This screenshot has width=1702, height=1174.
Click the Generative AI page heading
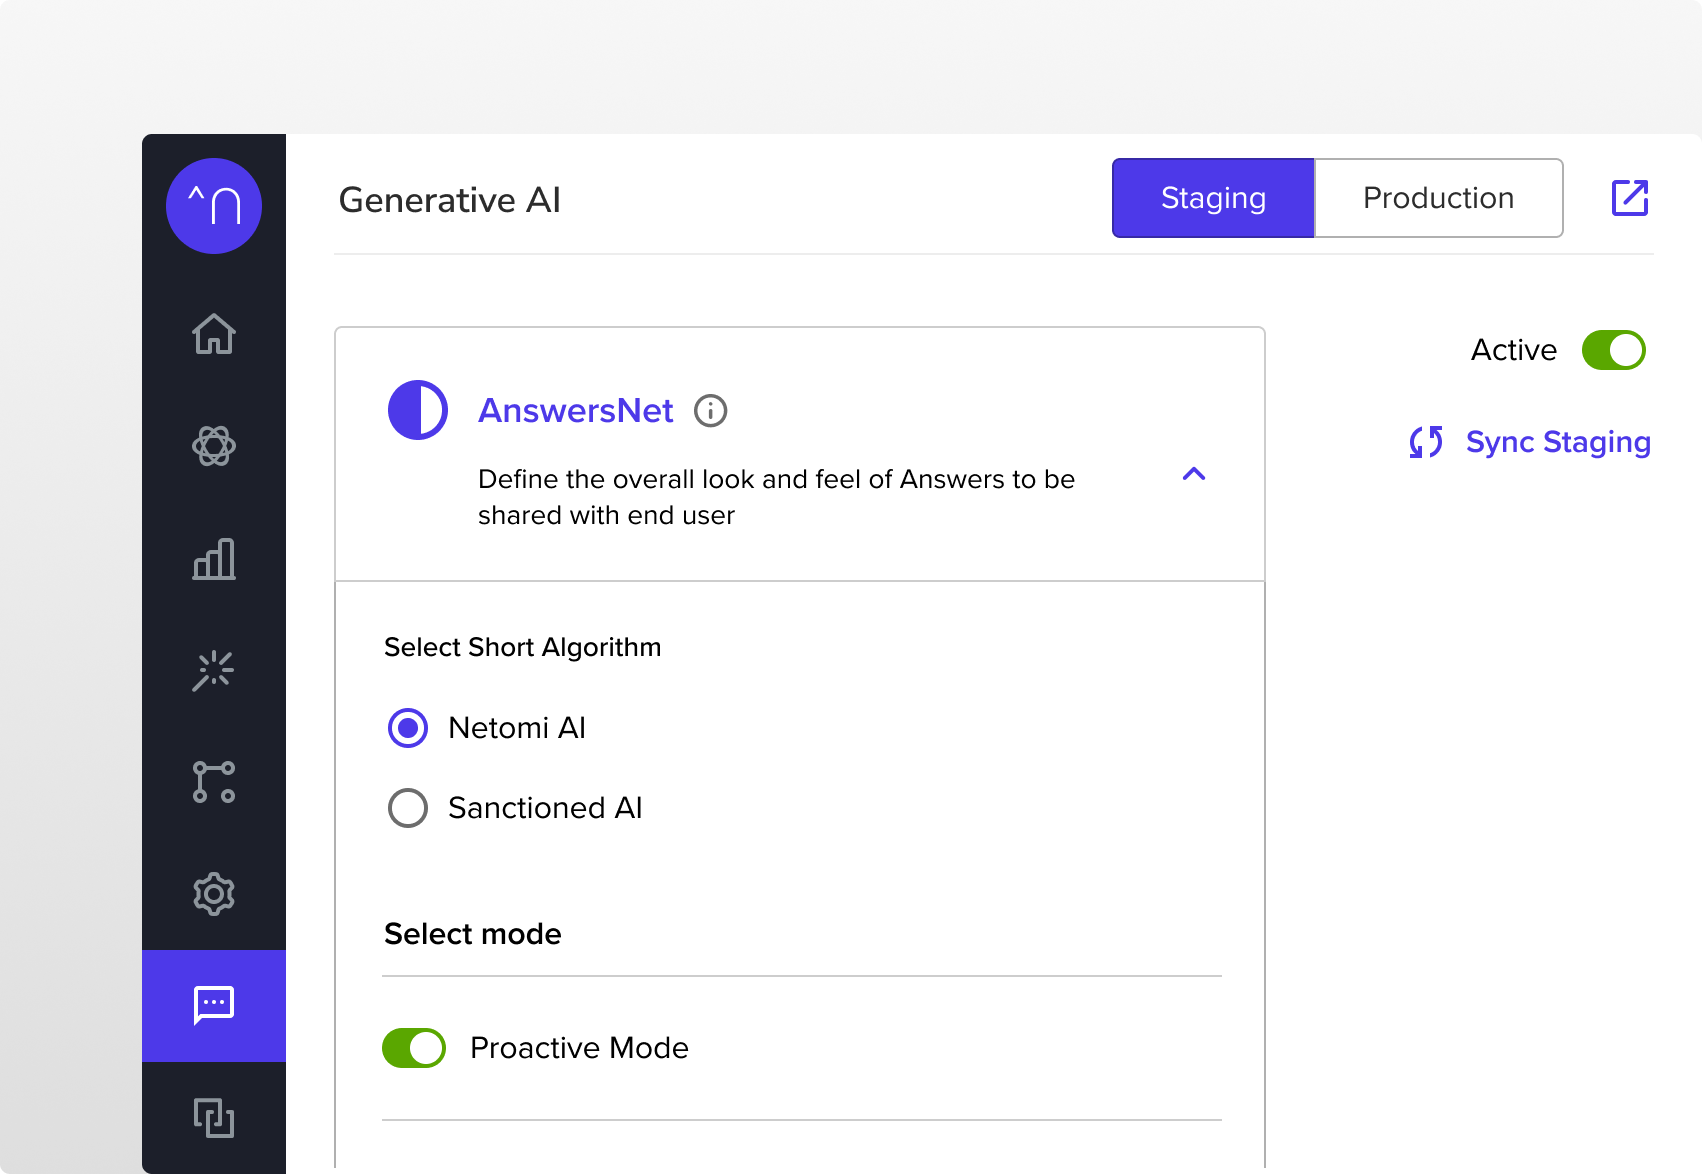point(450,200)
